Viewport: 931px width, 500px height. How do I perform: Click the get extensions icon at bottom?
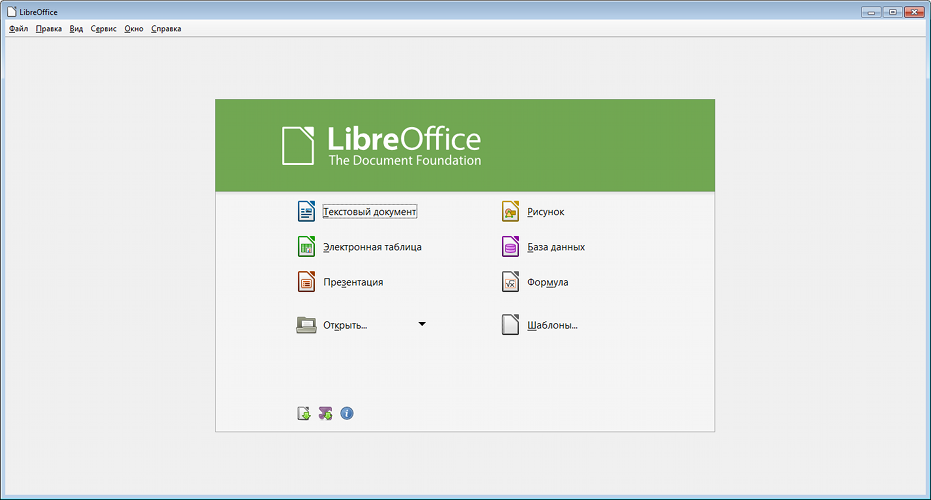(x=325, y=413)
